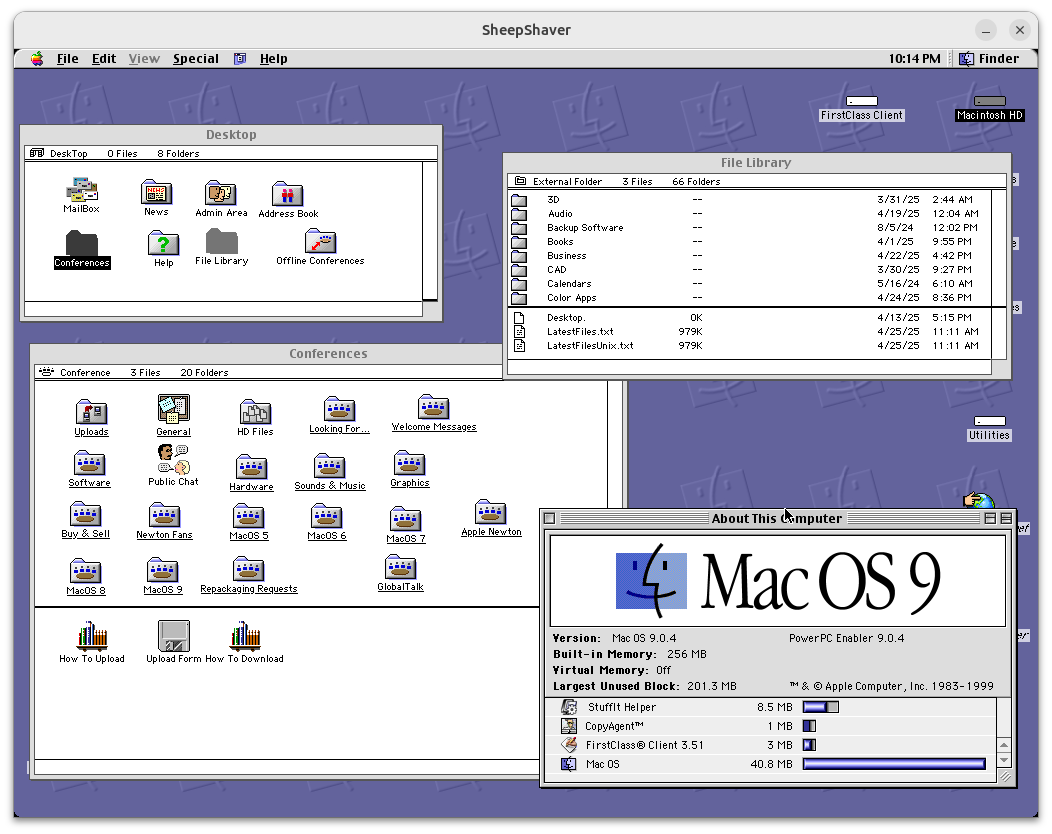Viewport: 1052px width, 834px height.
Task: Open the Finder application menu
Action: [989, 58]
